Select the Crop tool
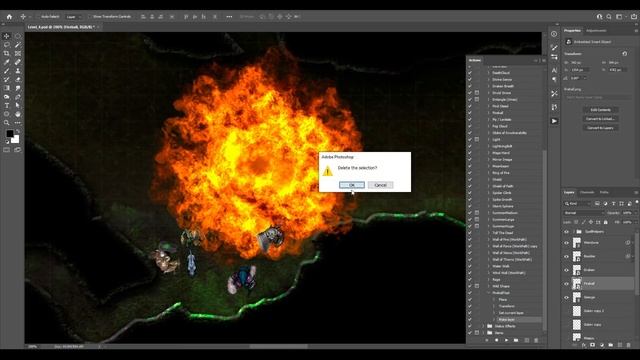 (x=7, y=53)
